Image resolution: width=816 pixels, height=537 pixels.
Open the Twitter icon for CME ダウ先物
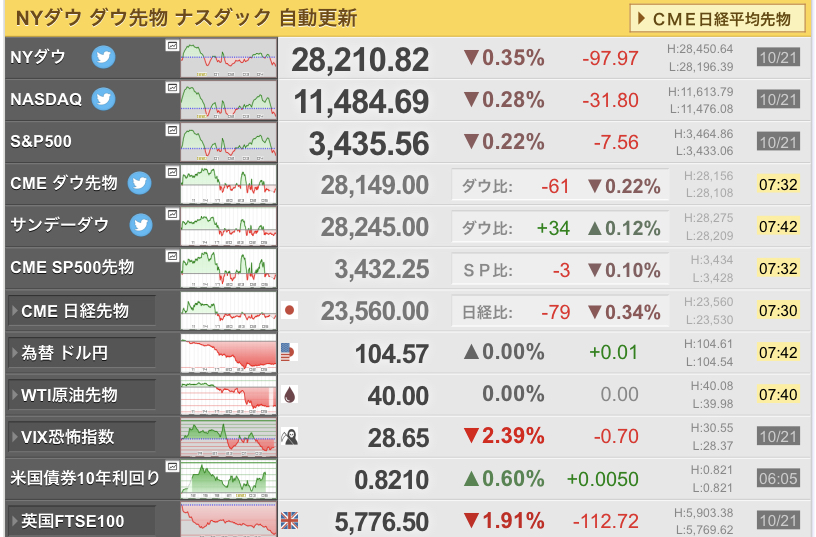pyautogui.click(x=139, y=183)
